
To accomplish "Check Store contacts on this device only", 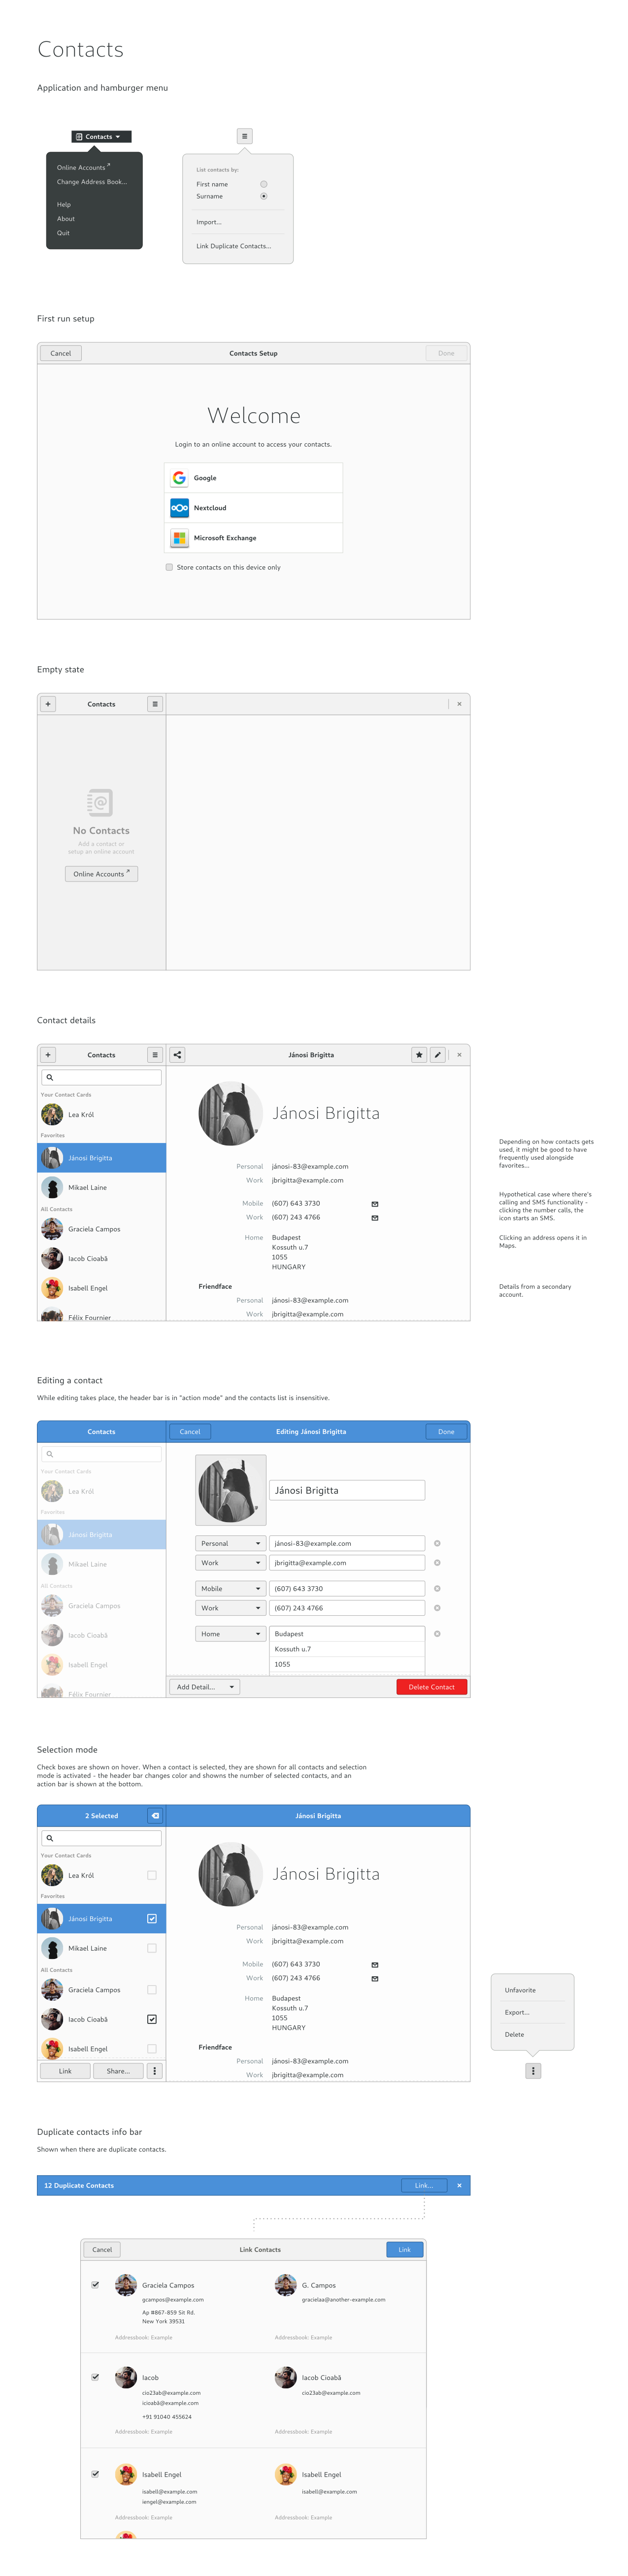I will click(169, 567).
